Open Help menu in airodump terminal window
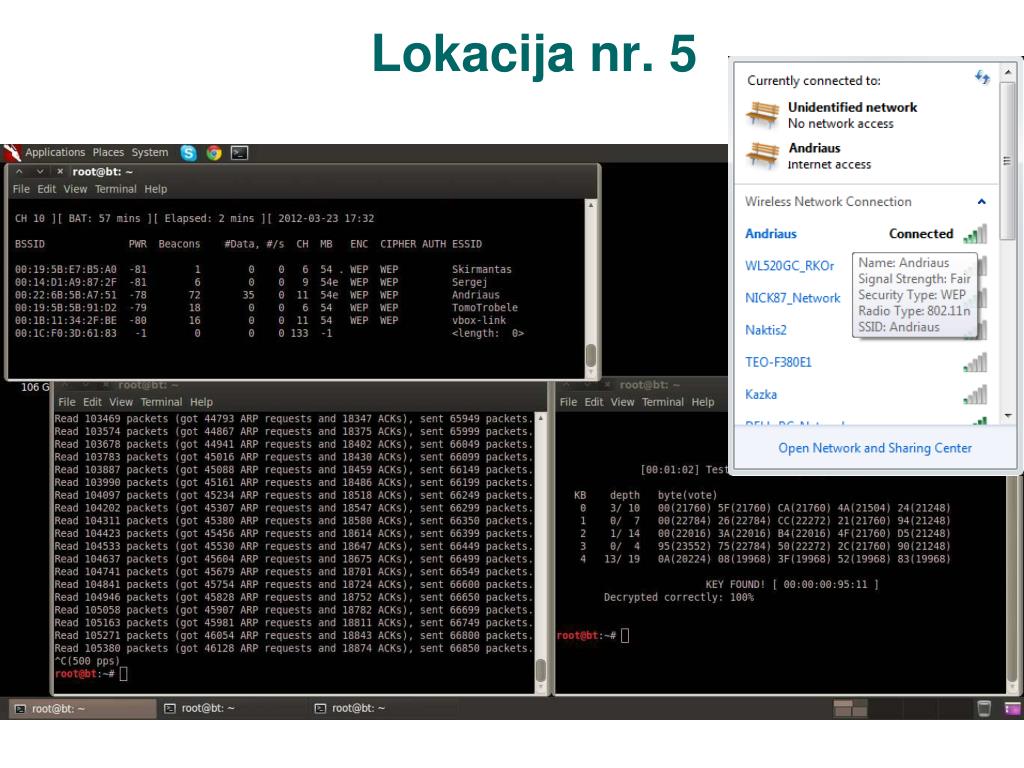1024x768 pixels. (x=155, y=189)
